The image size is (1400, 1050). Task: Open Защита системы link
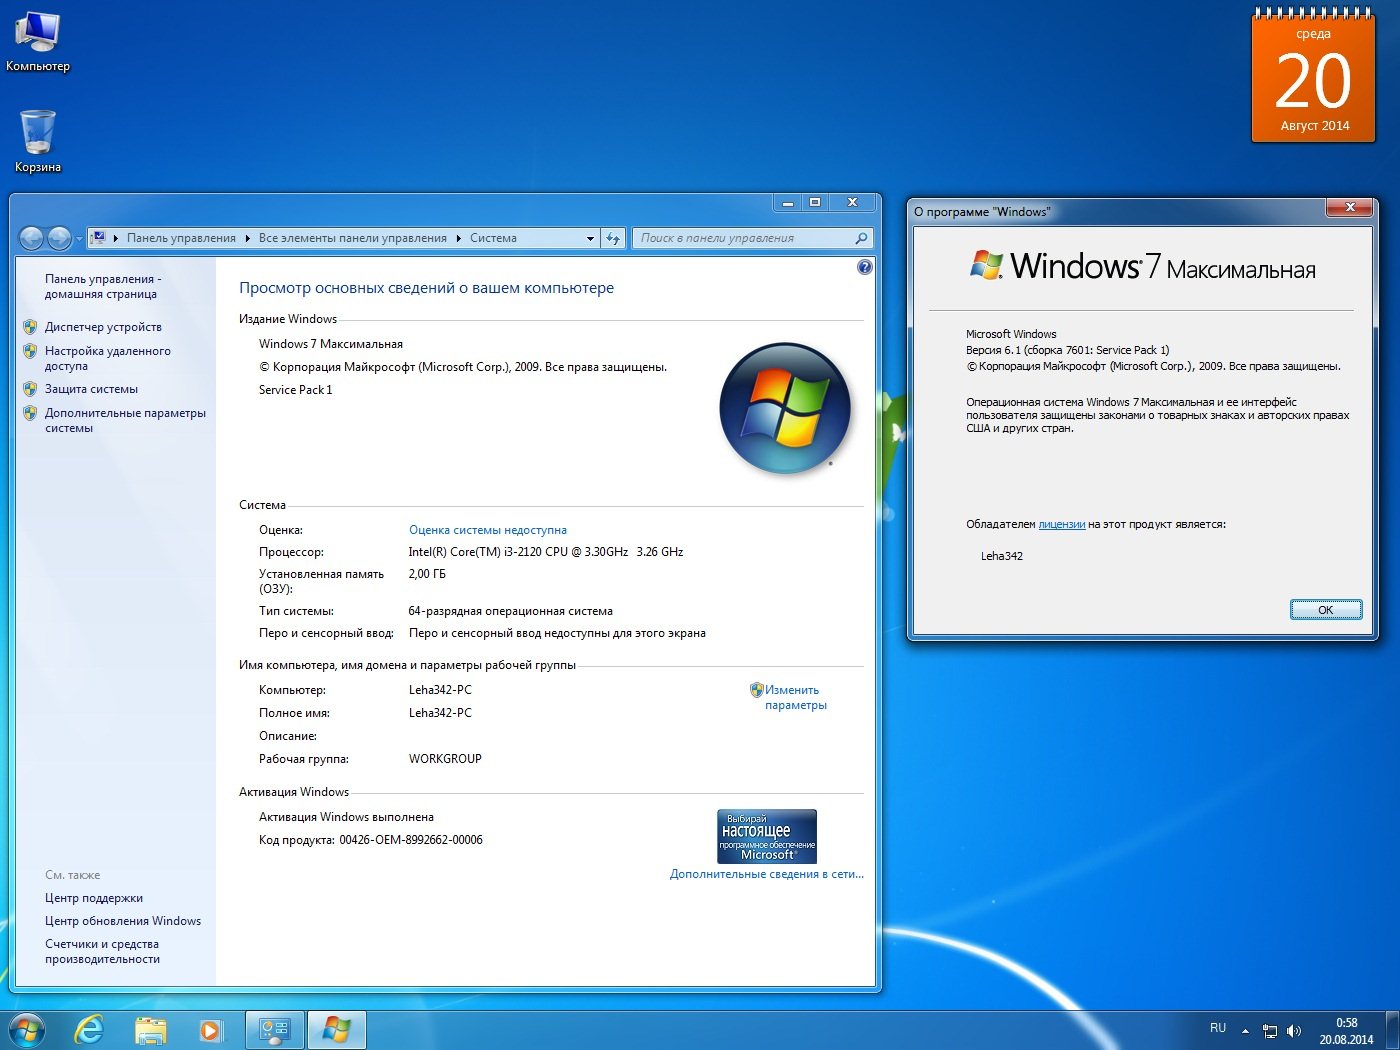click(91, 389)
